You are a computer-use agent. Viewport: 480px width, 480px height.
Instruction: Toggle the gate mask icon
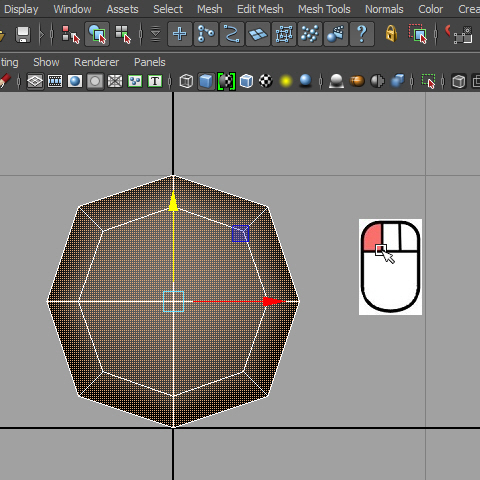(95, 81)
